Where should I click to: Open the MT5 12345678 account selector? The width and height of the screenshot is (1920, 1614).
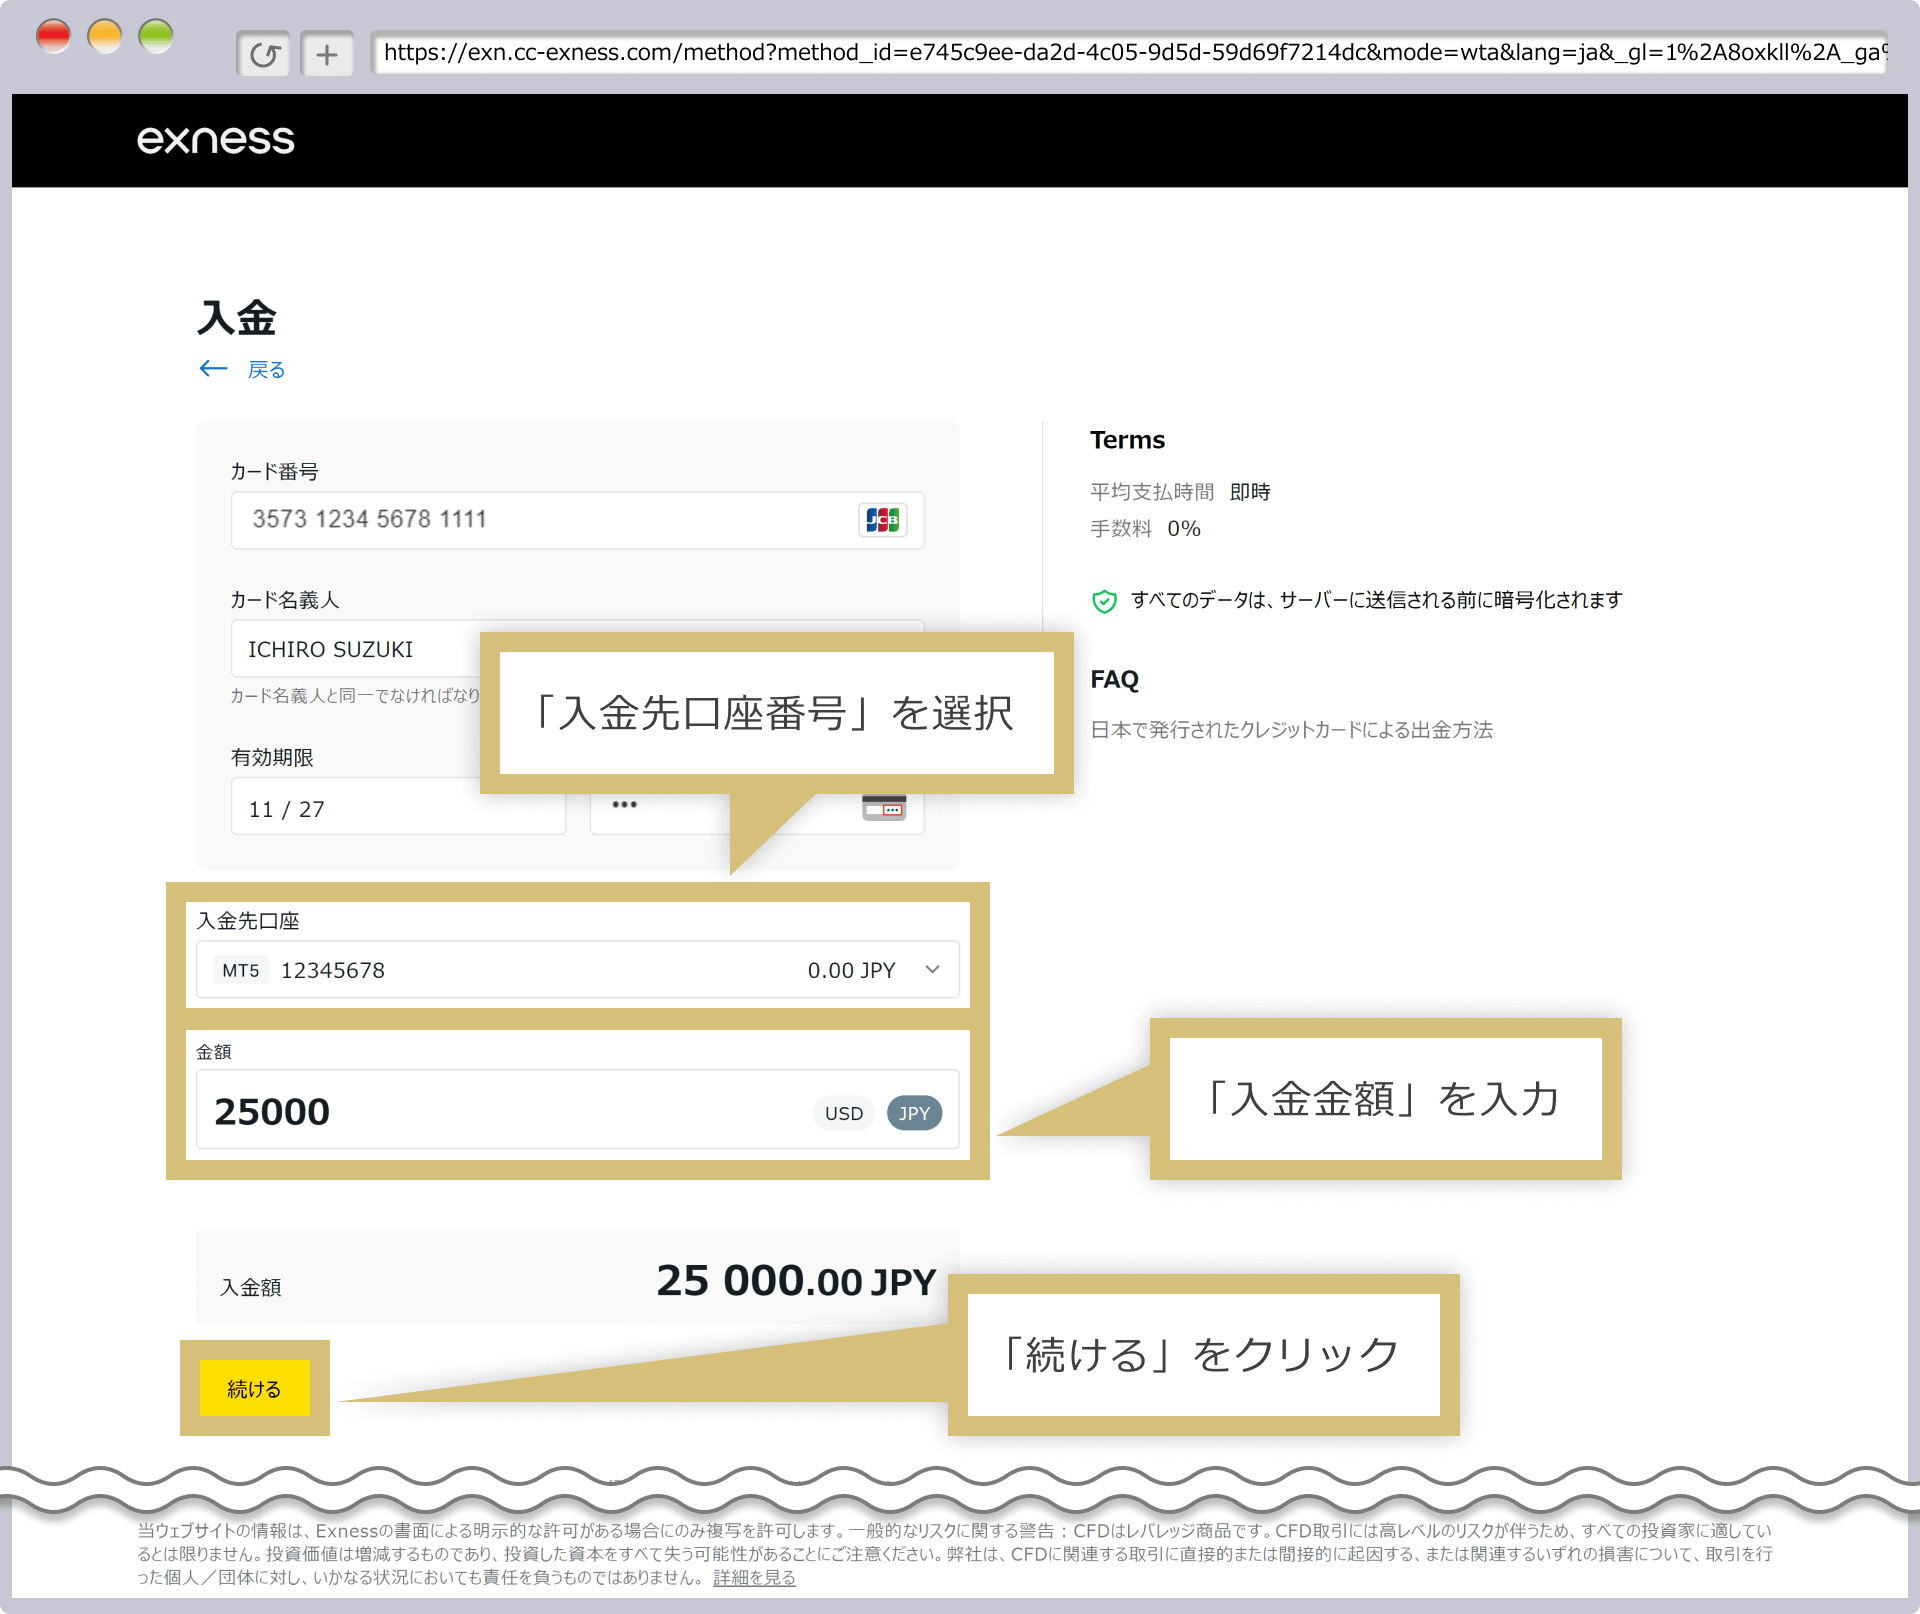point(578,969)
